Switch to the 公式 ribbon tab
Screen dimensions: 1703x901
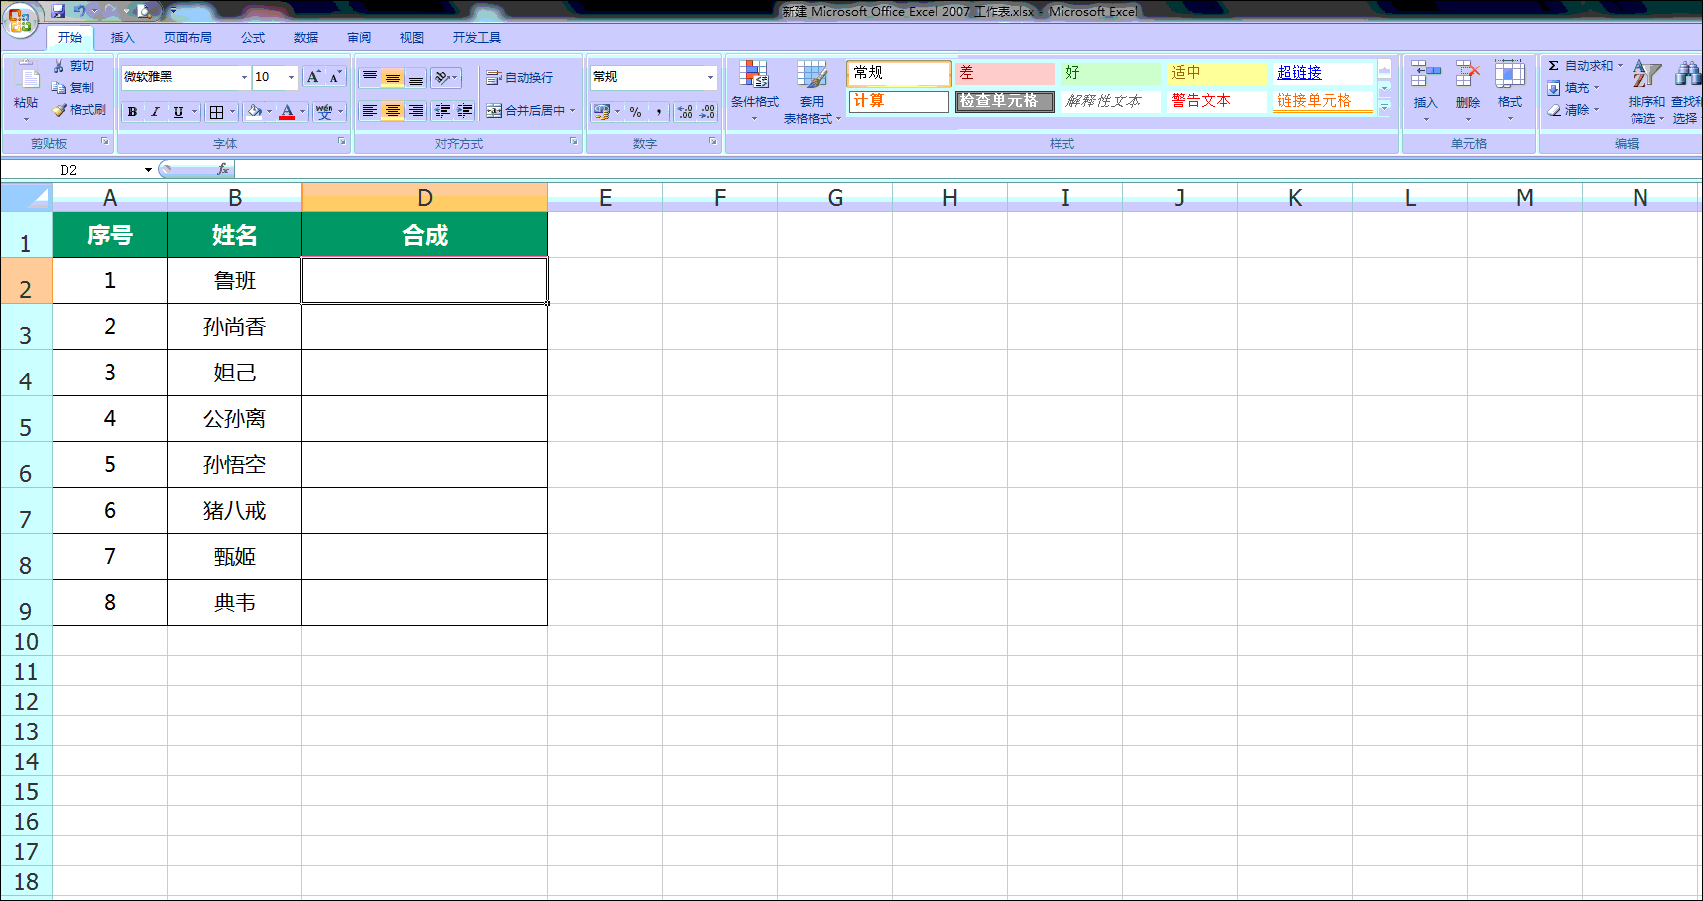[x=253, y=38]
